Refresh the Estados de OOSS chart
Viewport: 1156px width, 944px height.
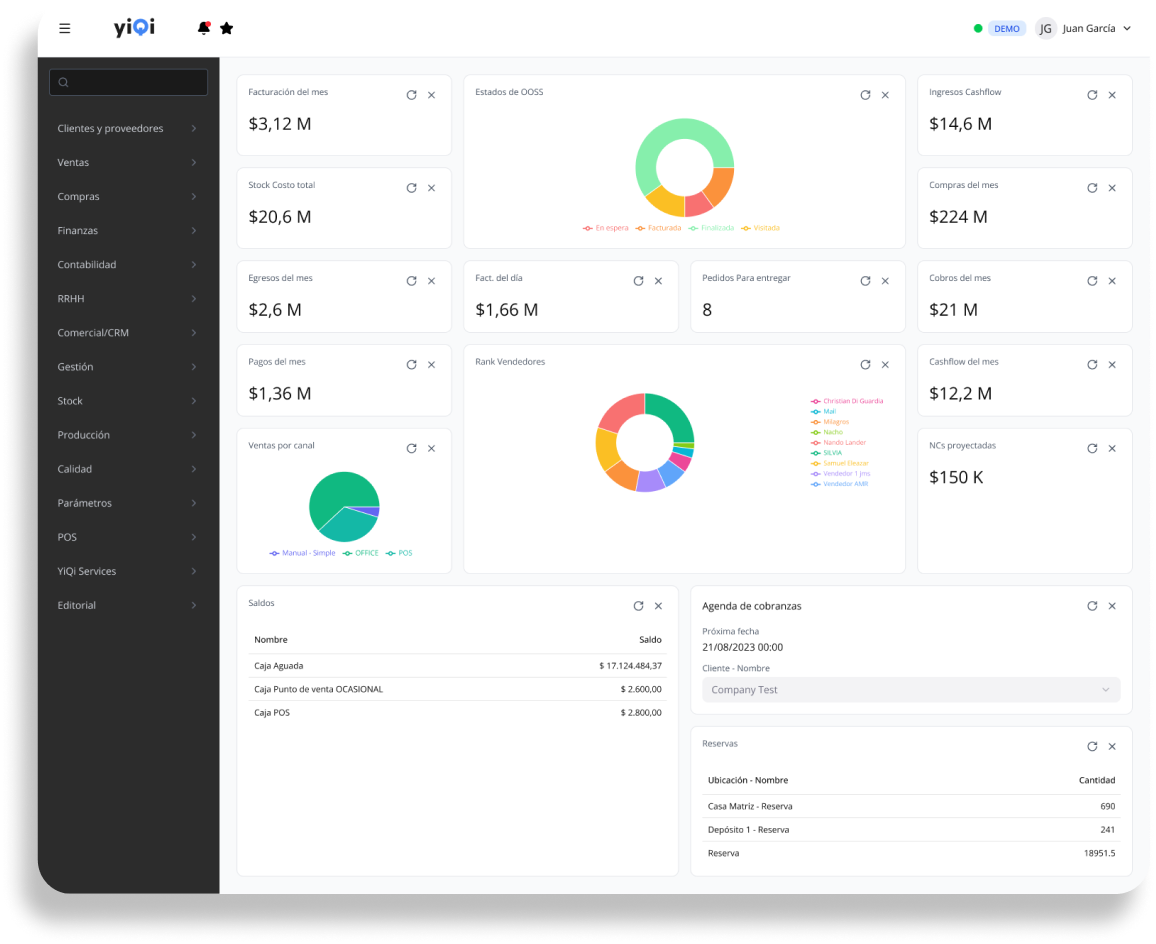pyautogui.click(x=865, y=95)
